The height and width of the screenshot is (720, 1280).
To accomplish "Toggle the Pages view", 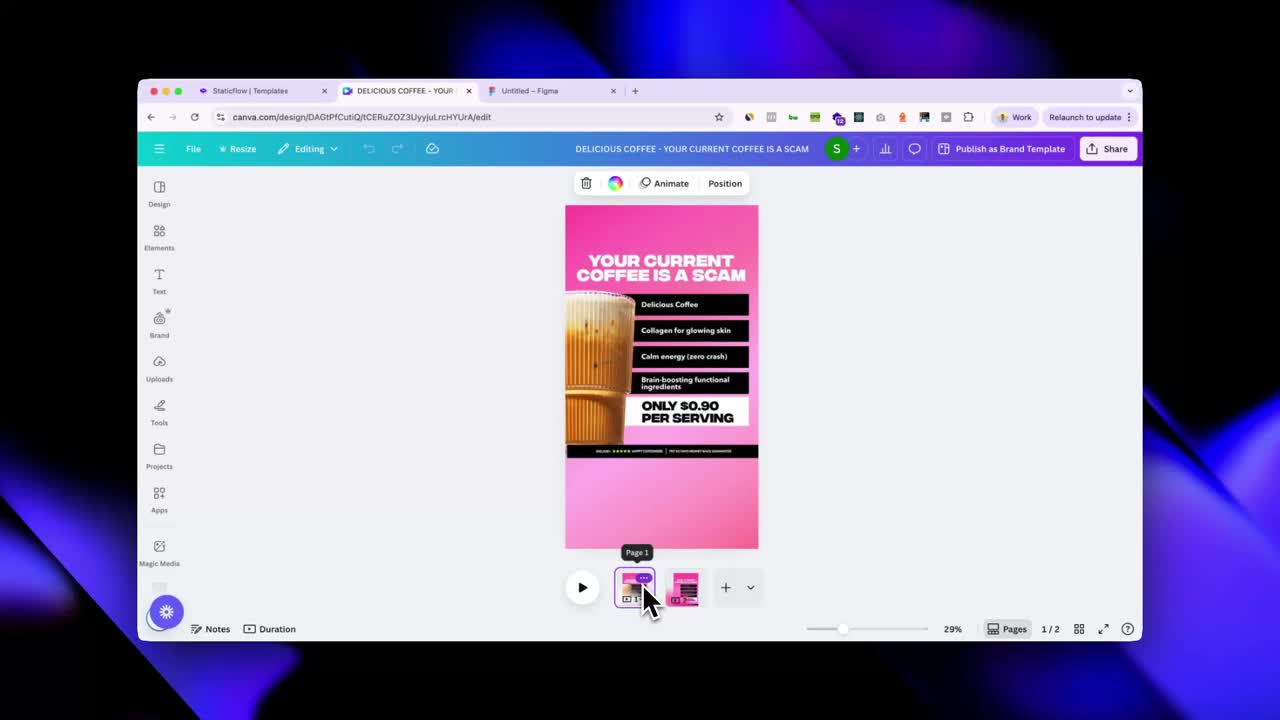I will 1007,629.
